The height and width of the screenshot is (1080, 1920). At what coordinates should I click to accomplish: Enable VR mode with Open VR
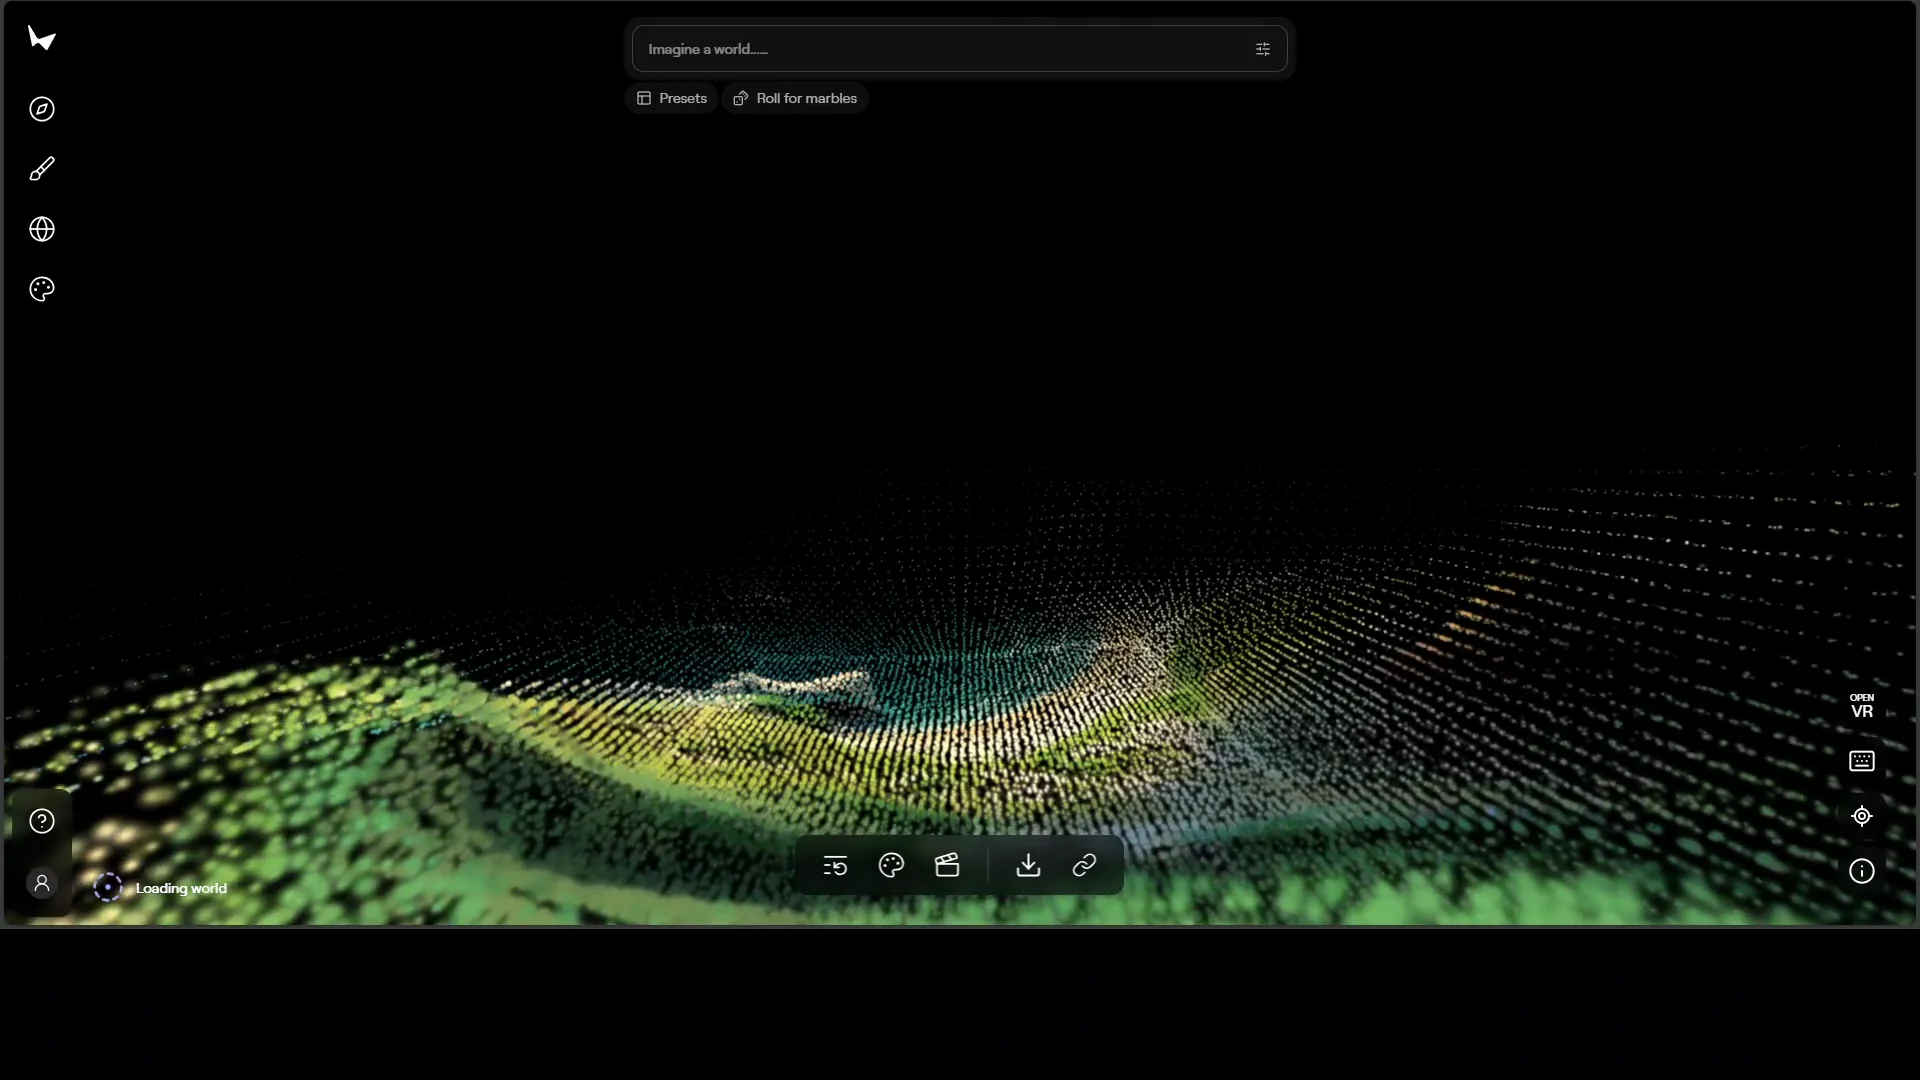tap(1863, 704)
